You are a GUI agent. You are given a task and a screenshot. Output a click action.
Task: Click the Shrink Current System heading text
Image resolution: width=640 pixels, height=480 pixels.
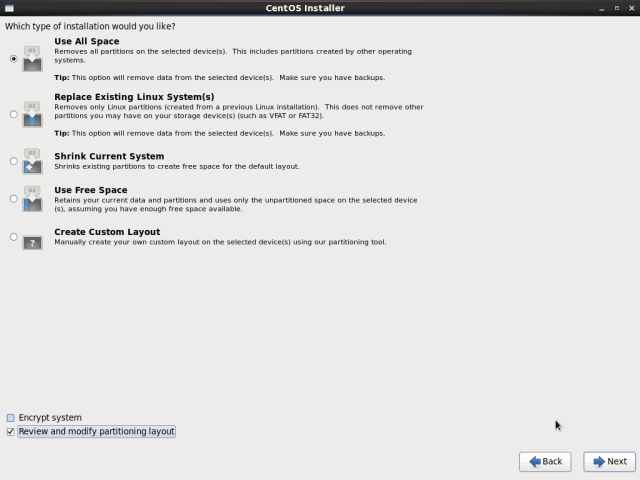point(109,156)
